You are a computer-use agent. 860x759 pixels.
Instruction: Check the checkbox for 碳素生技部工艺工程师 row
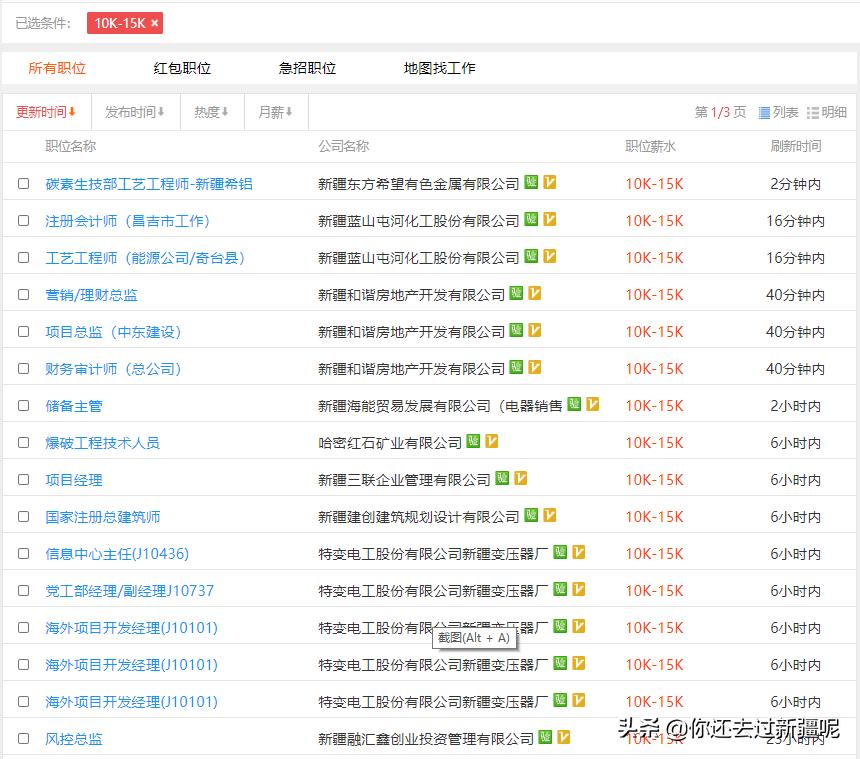23,182
